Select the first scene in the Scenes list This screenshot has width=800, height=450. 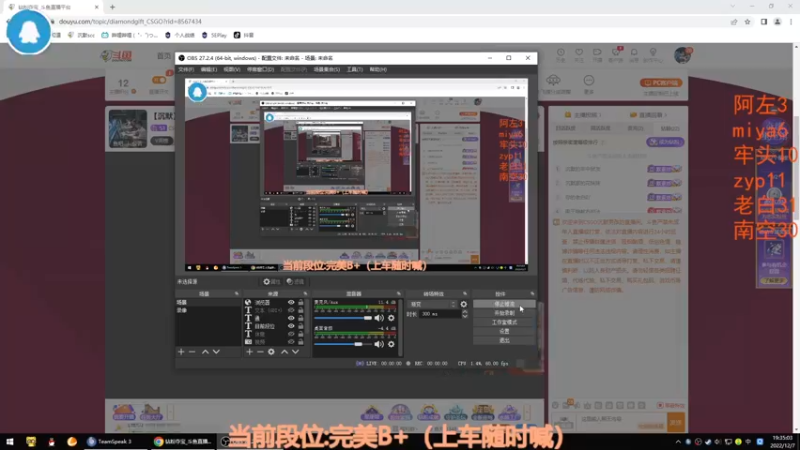pos(208,303)
